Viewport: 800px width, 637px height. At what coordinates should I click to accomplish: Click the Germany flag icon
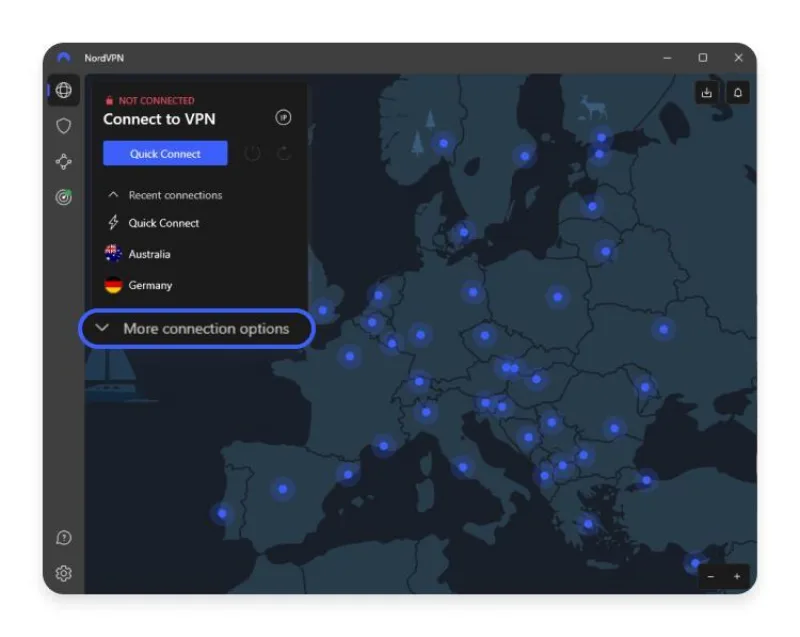(113, 285)
